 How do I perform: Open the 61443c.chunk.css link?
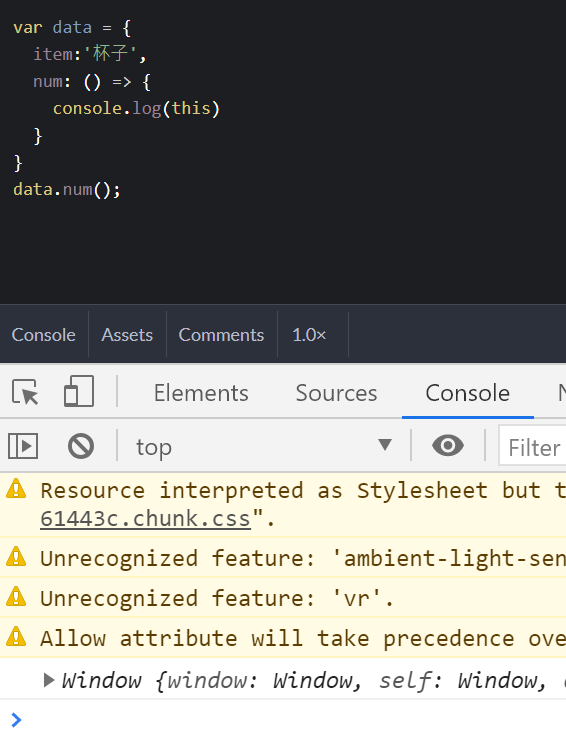pyautogui.click(x=145, y=519)
